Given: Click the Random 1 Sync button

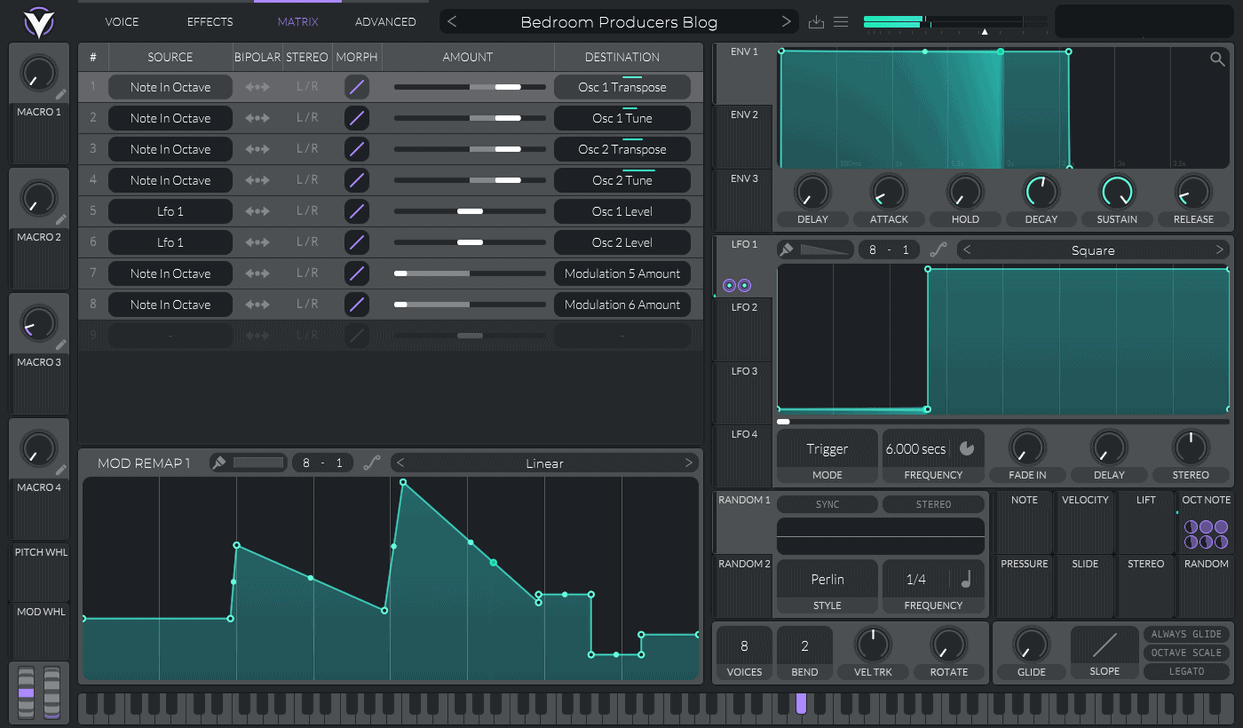Looking at the screenshot, I should coord(827,504).
